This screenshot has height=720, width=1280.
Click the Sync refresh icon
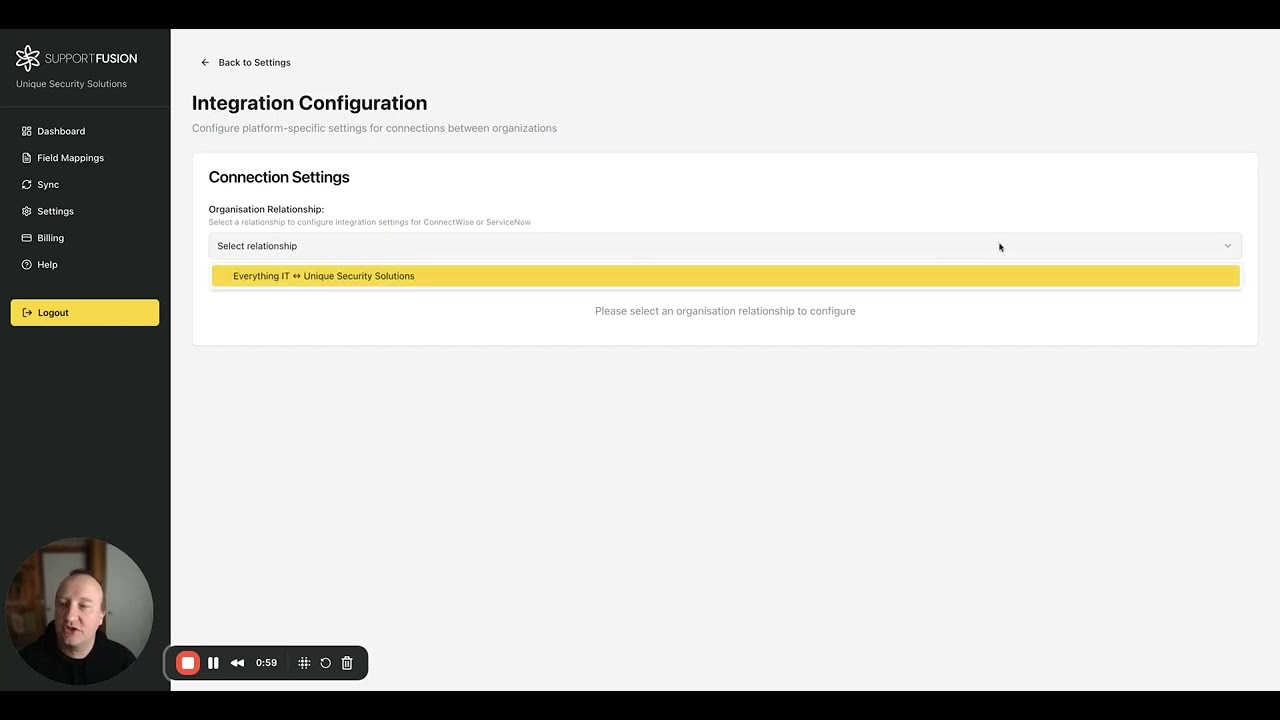coord(27,185)
